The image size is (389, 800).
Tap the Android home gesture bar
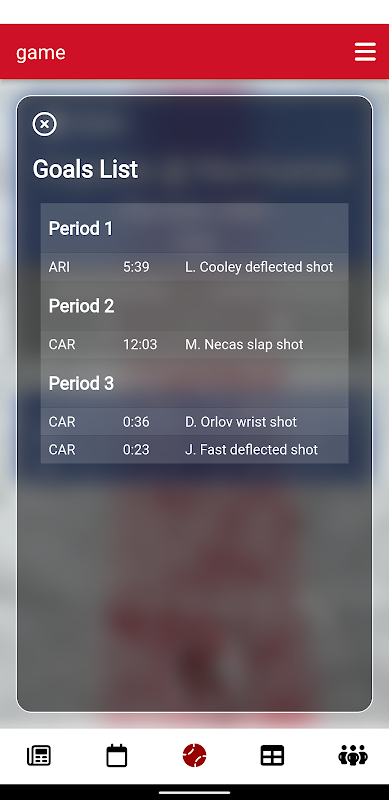coord(194,792)
